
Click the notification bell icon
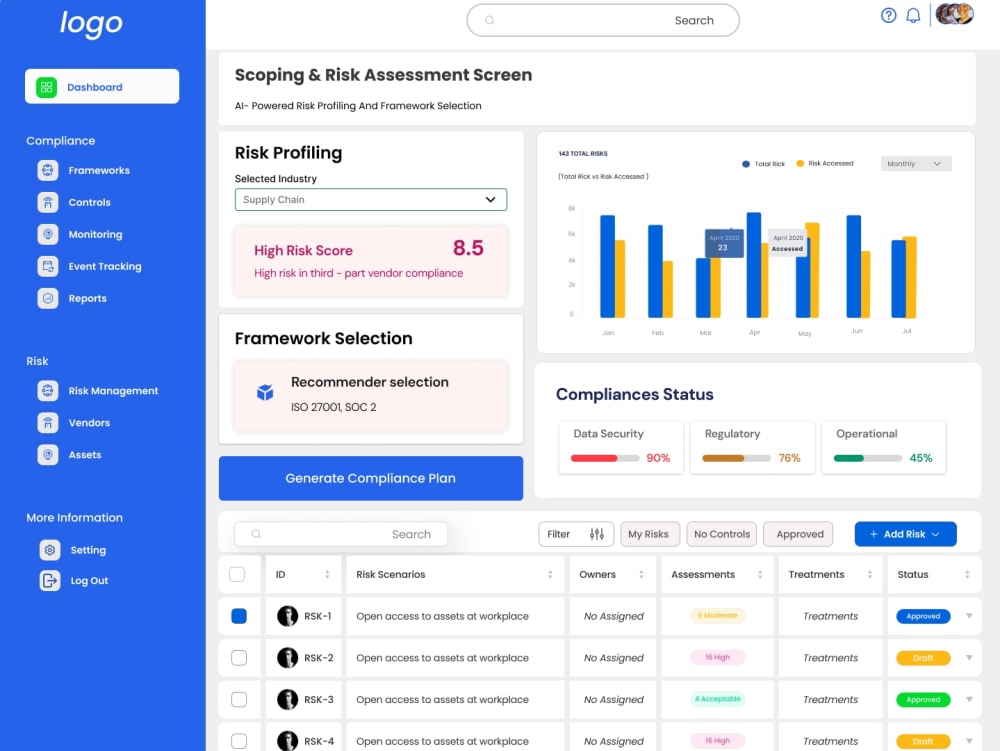coord(913,15)
